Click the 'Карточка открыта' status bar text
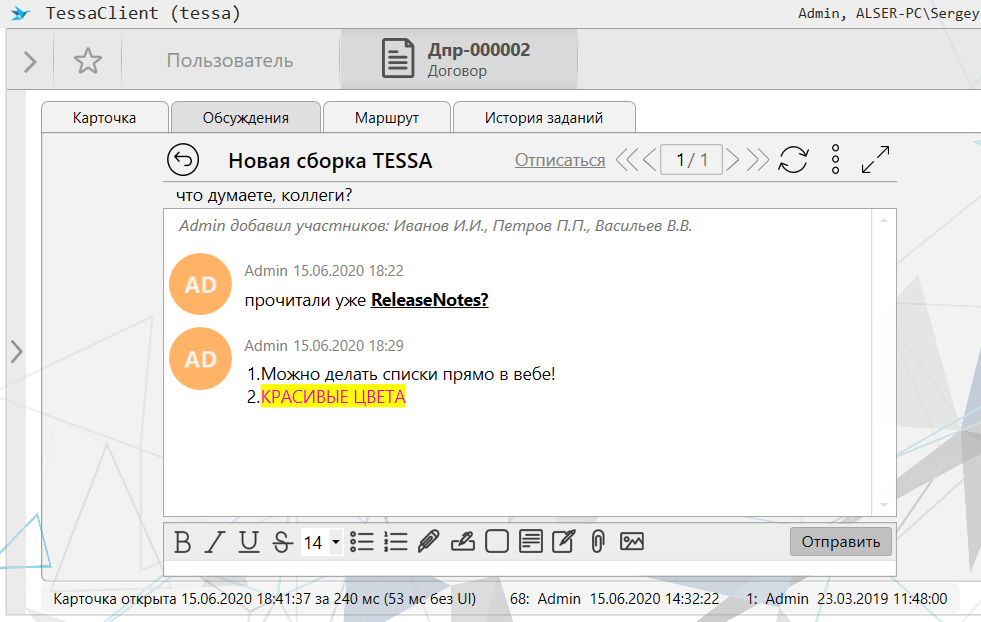981x622 pixels. point(264,599)
